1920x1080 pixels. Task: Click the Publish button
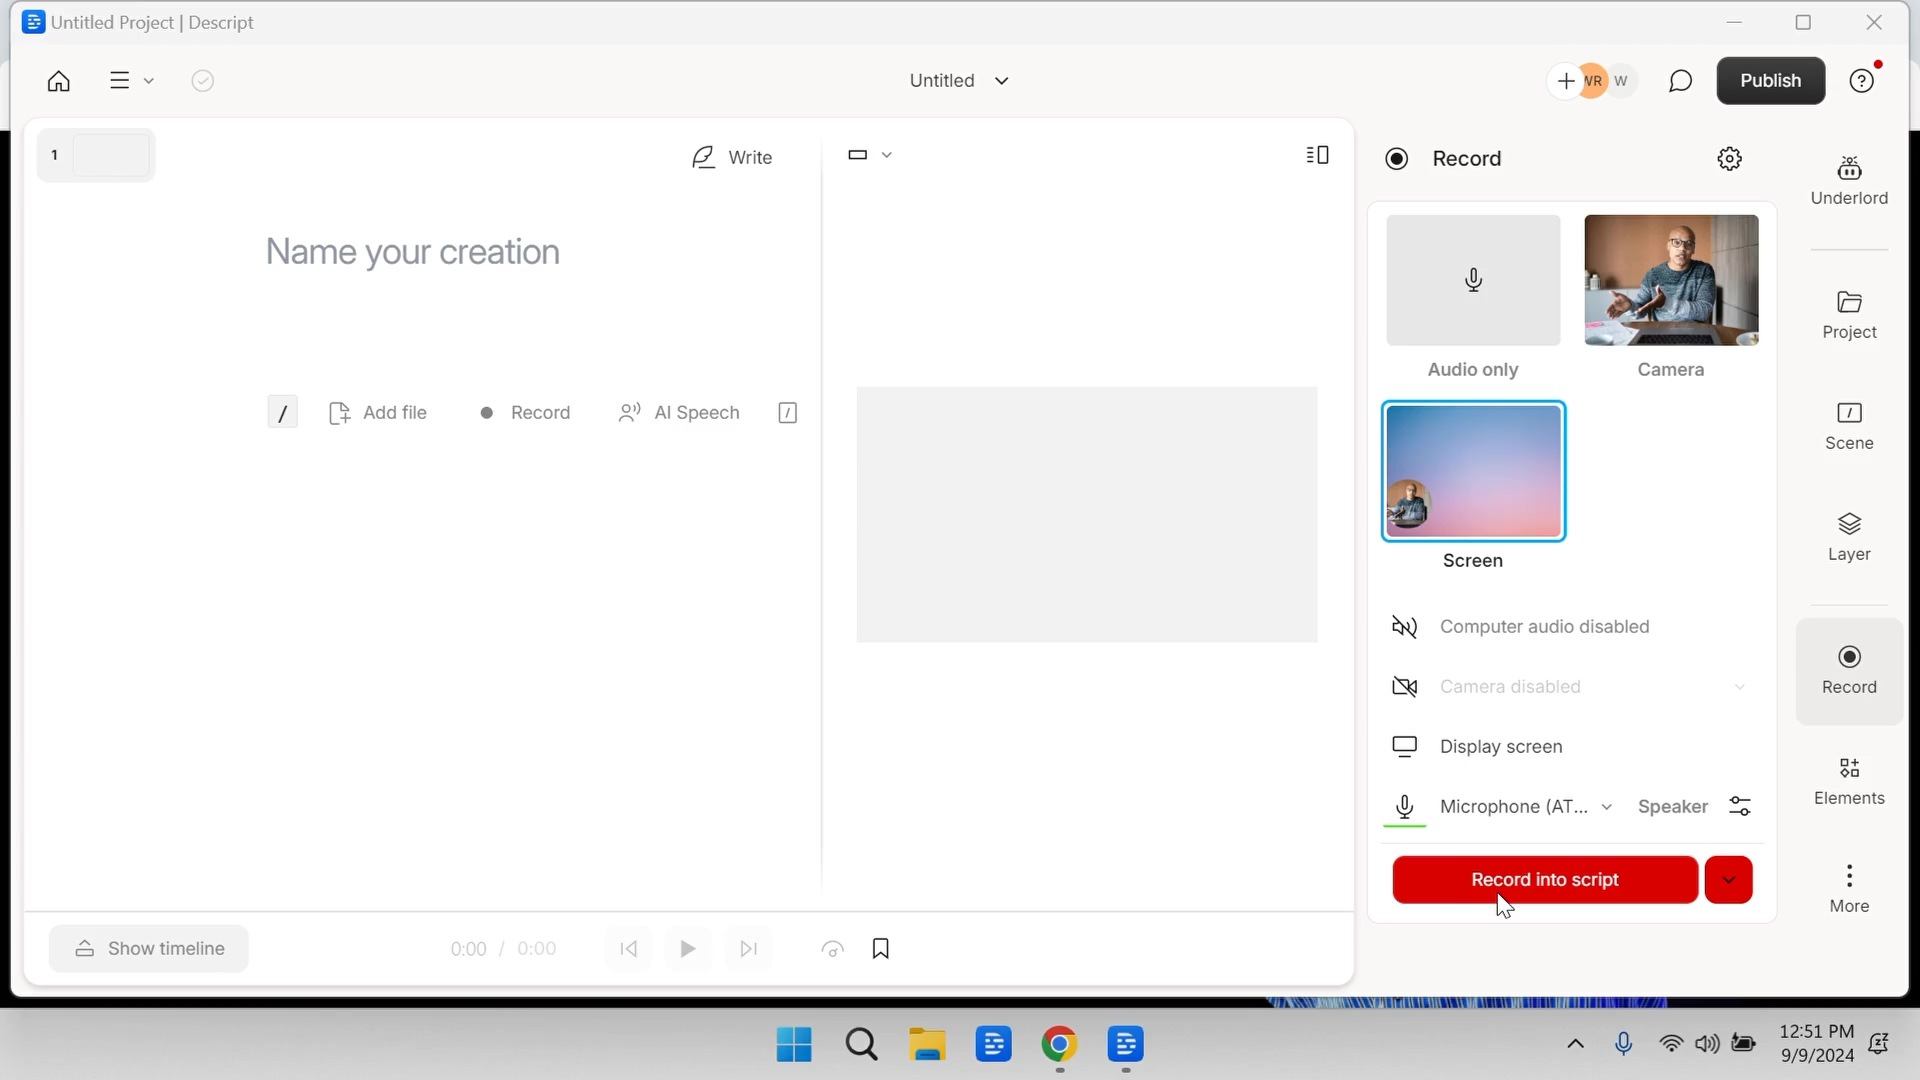pyautogui.click(x=1769, y=81)
